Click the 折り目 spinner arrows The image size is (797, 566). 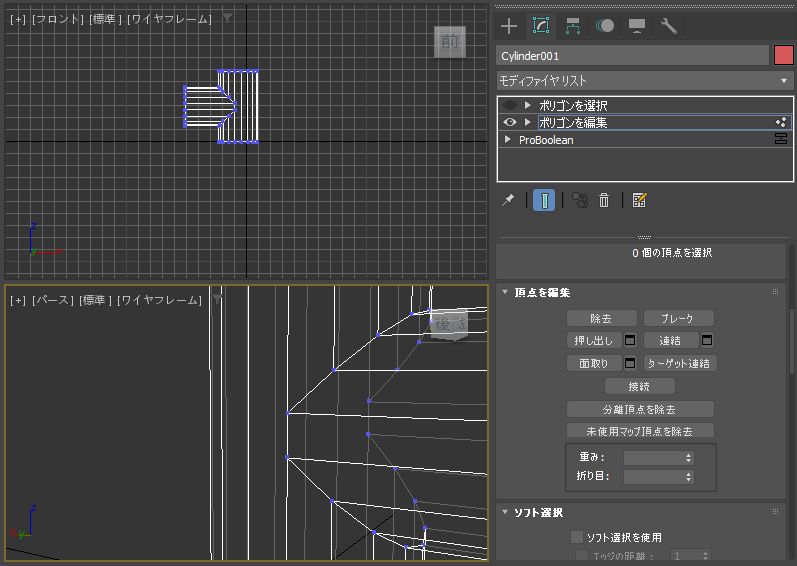pos(688,477)
